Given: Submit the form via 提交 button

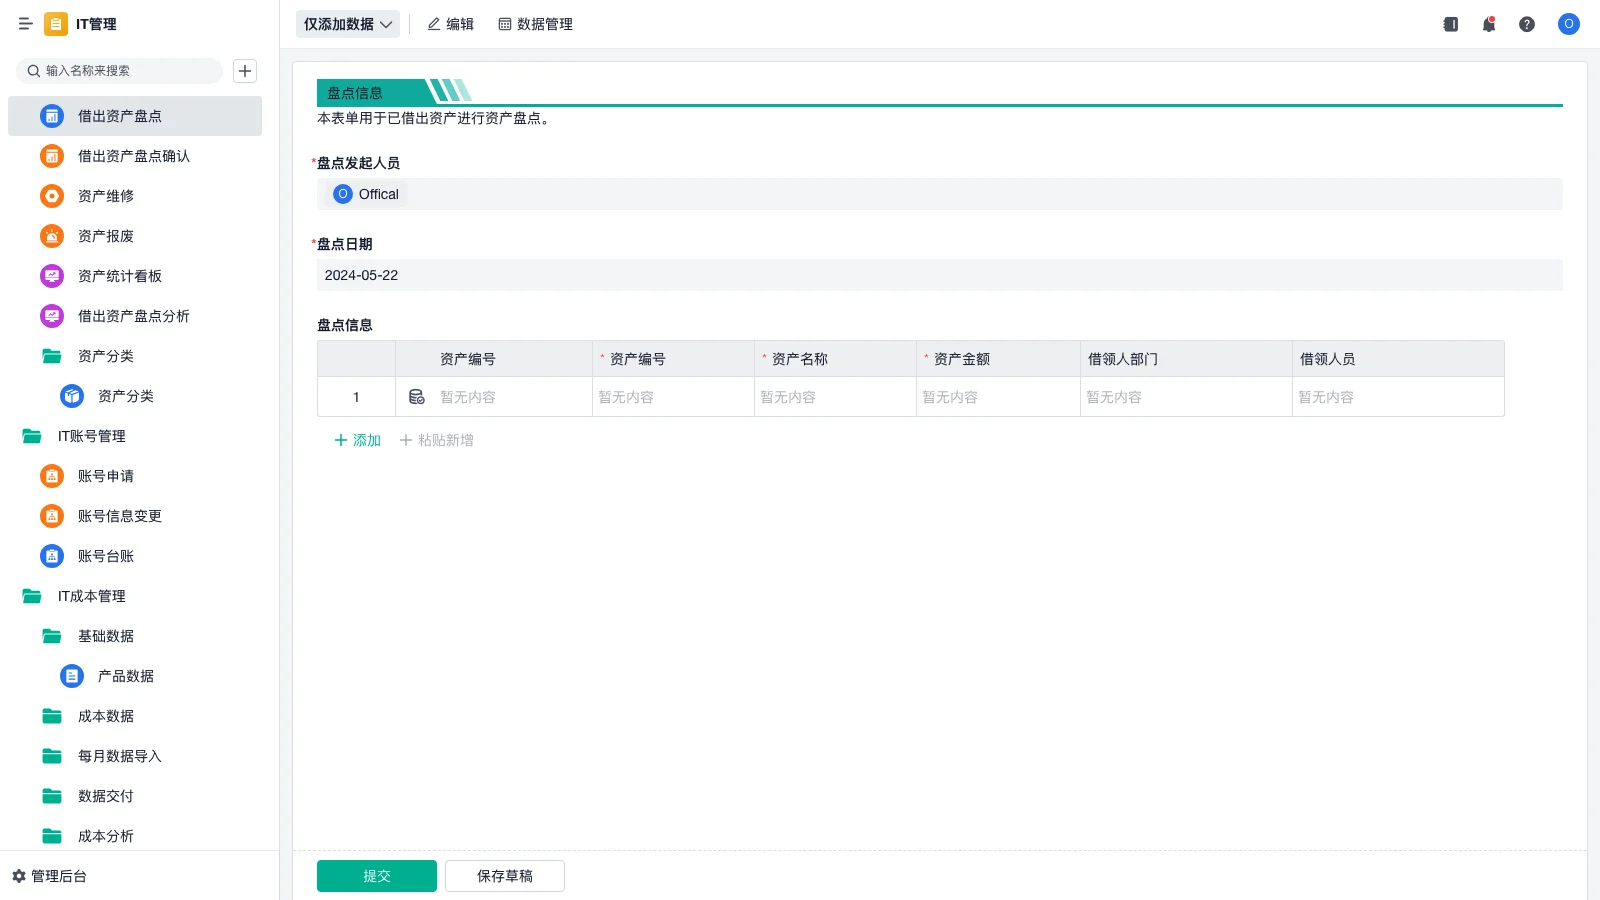Looking at the screenshot, I should pyautogui.click(x=376, y=875).
